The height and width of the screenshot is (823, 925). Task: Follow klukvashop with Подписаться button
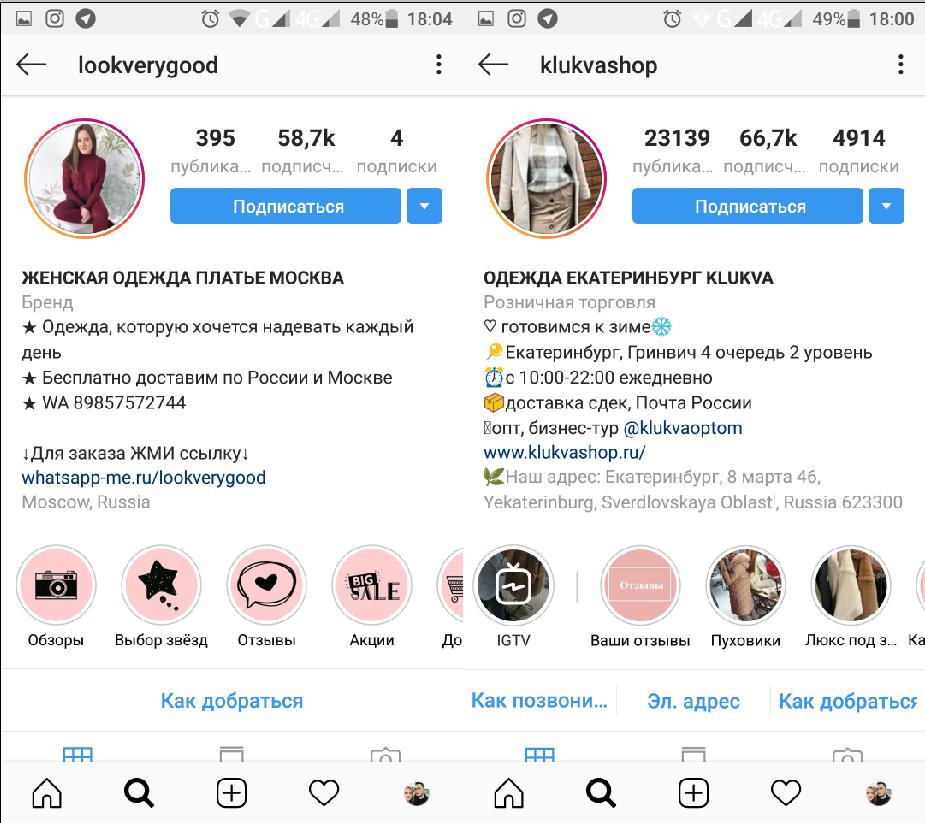(747, 206)
